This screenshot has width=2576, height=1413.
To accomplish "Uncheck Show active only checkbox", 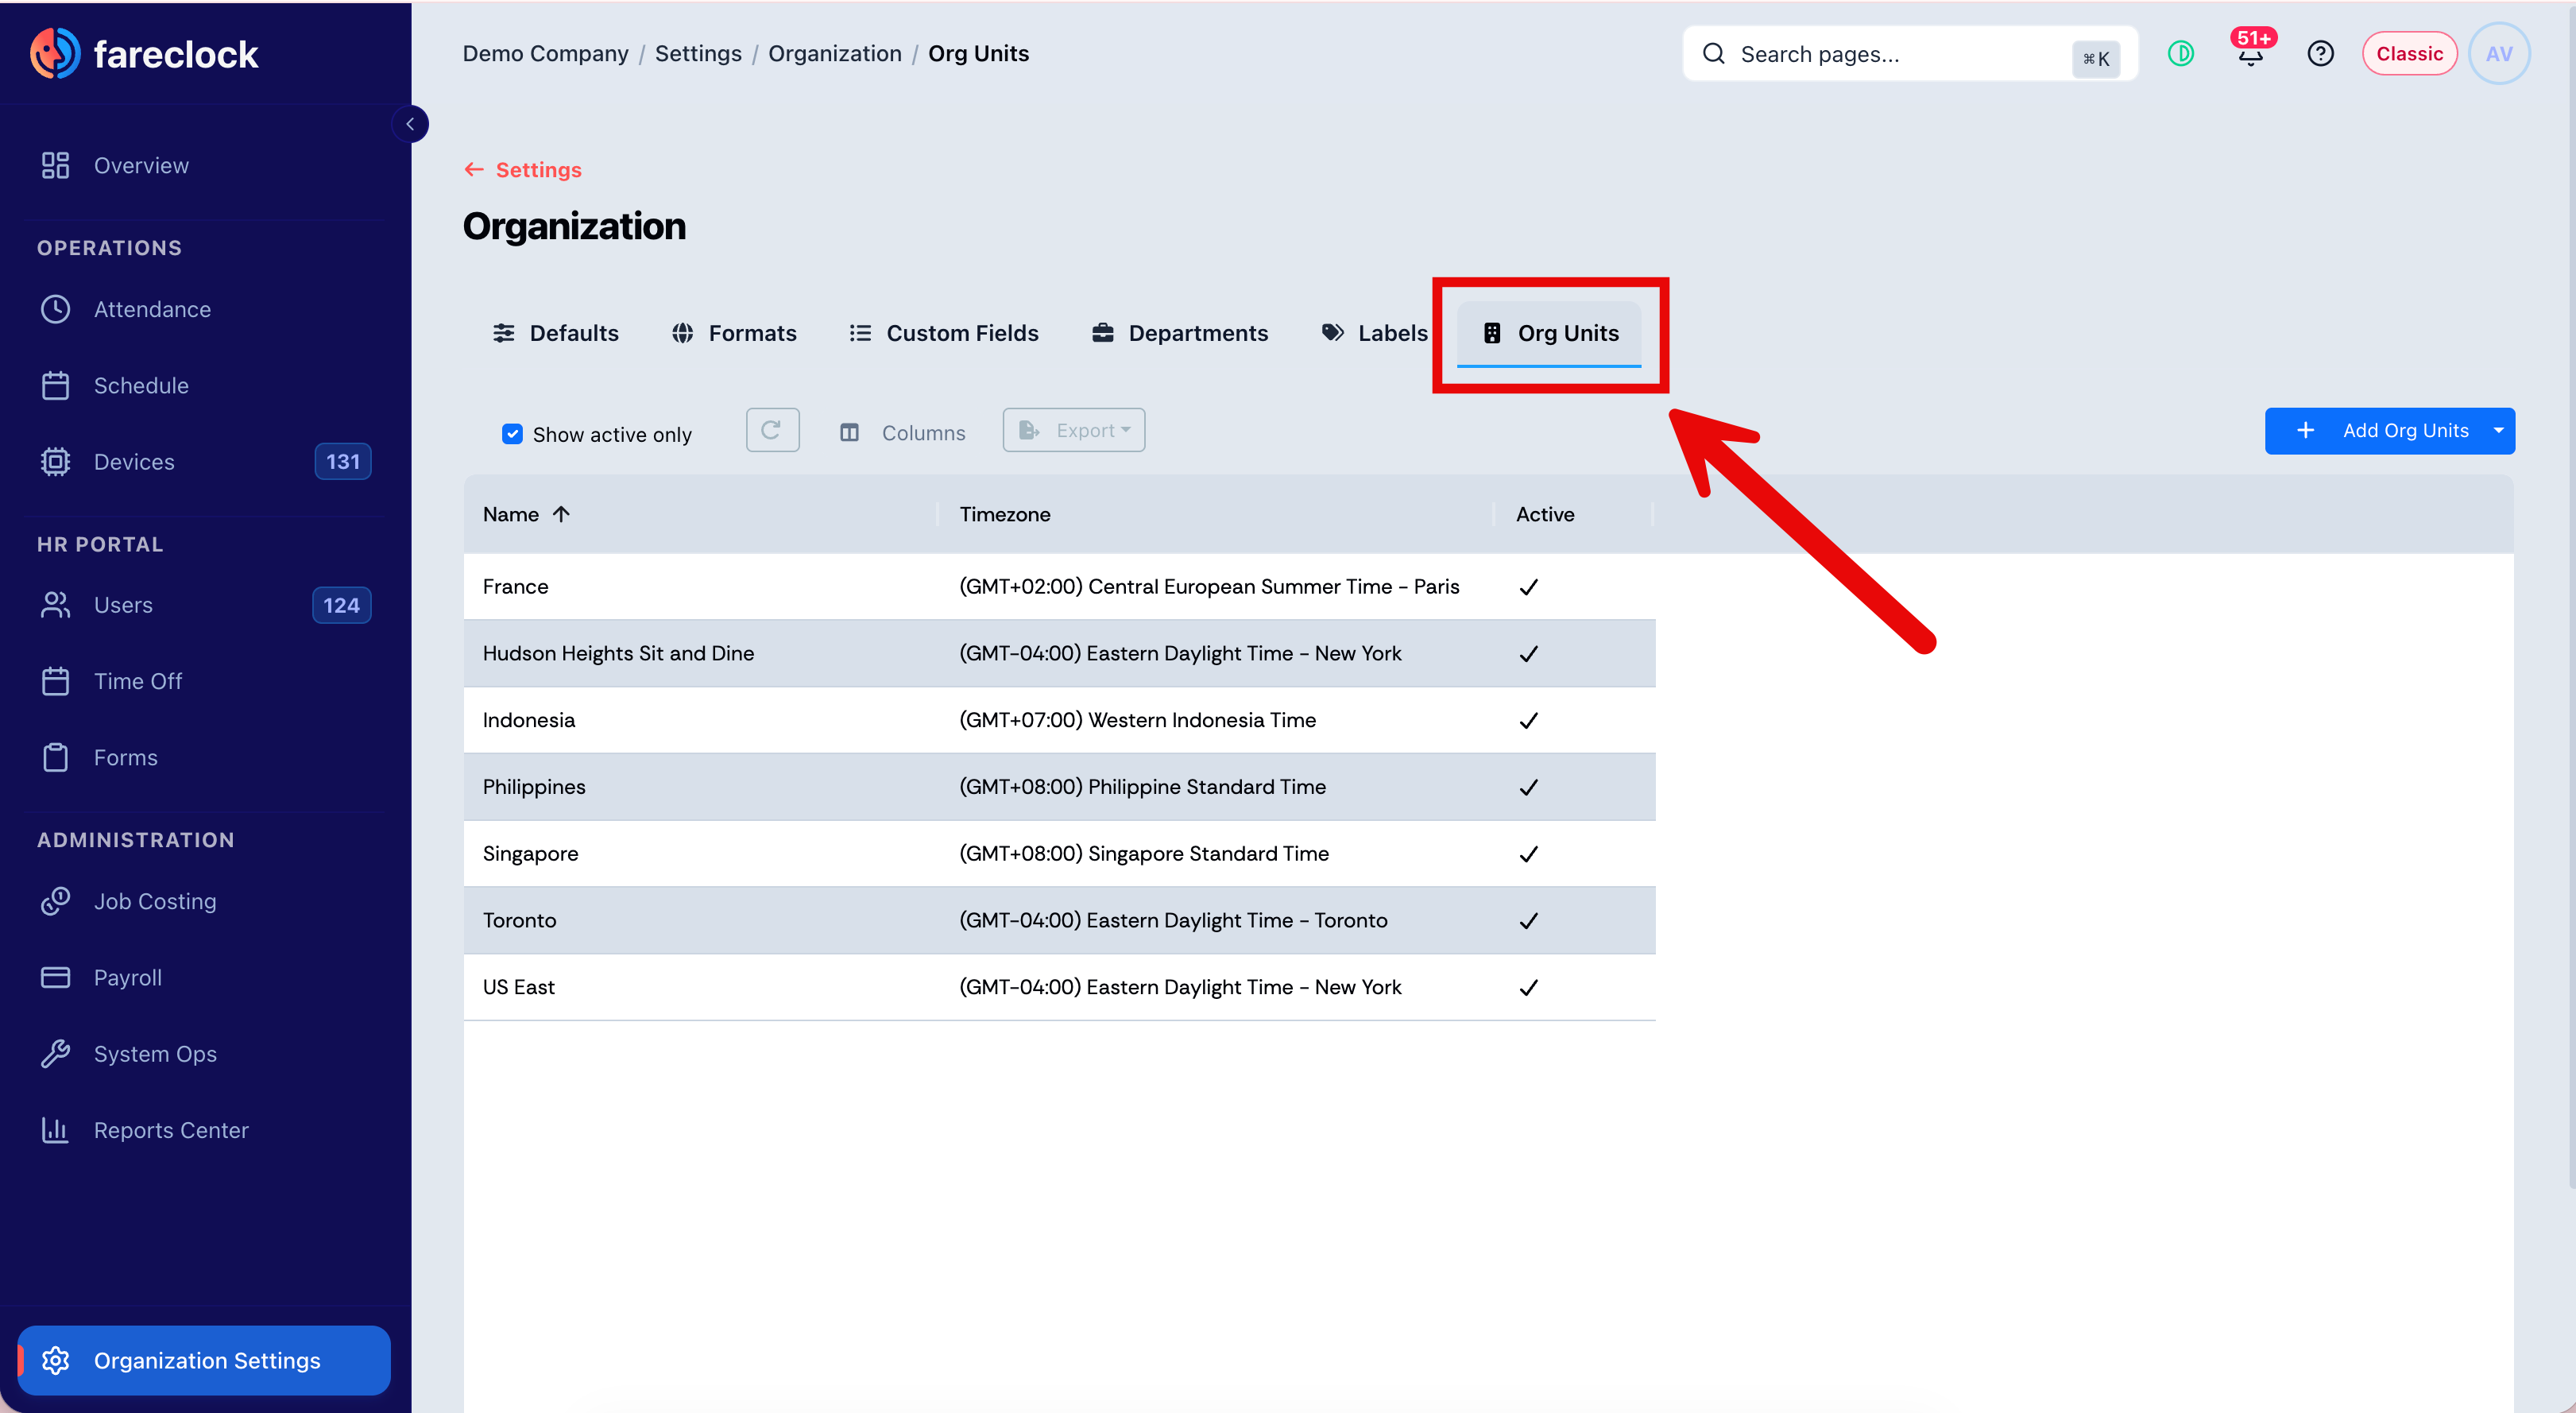I will click(x=512, y=434).
